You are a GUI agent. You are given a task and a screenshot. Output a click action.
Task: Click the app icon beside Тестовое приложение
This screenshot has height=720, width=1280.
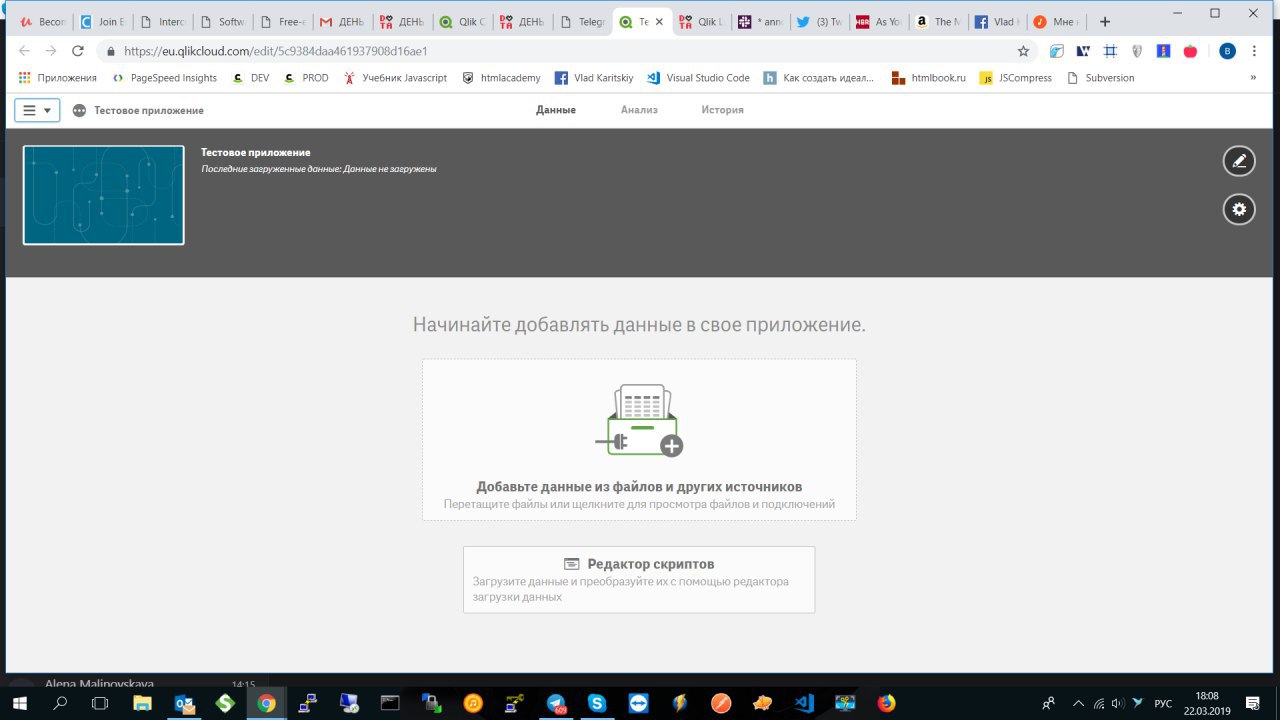(79, 111)
